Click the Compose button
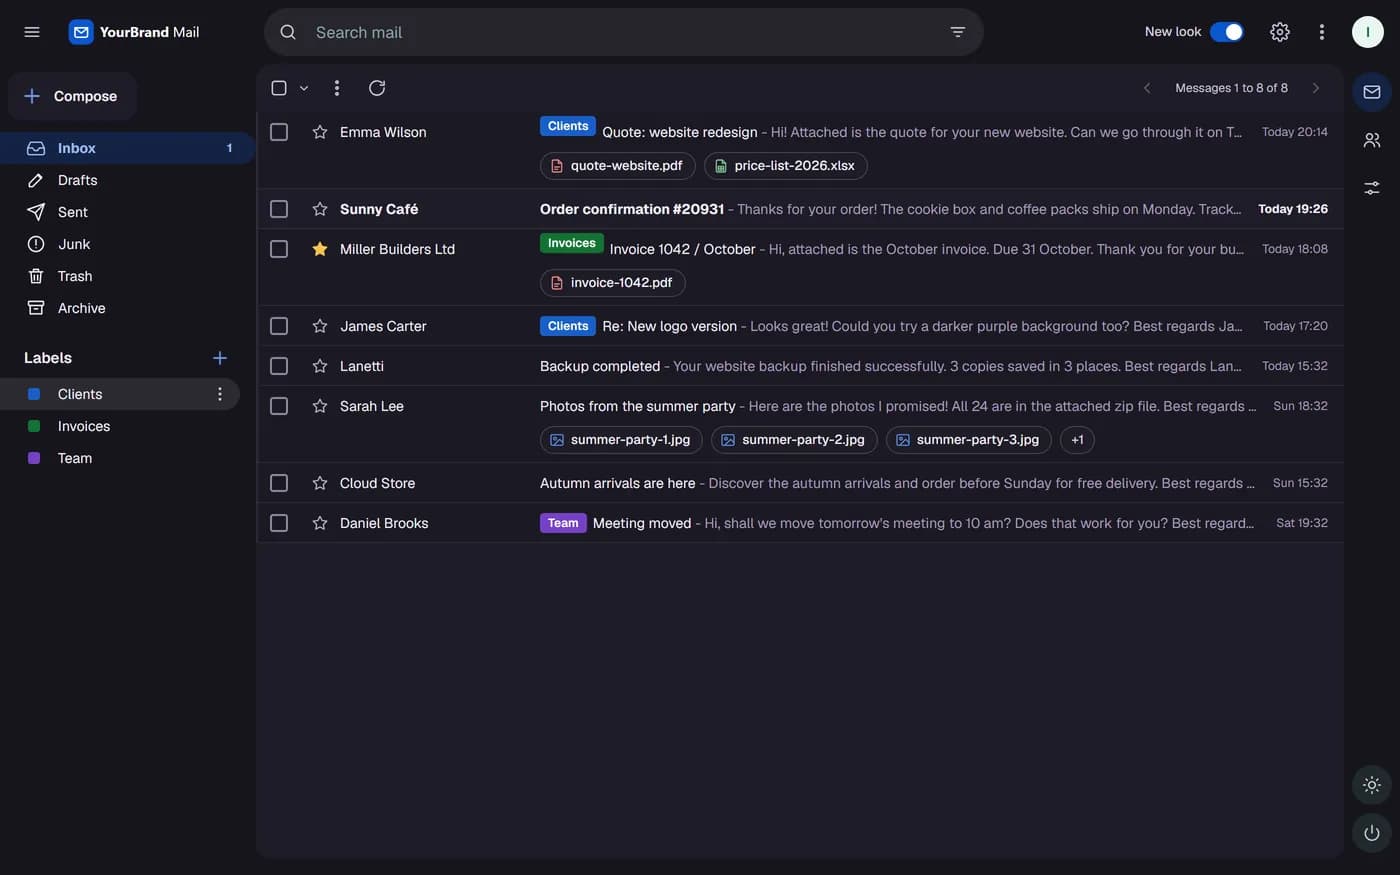 tap(72, 96)
